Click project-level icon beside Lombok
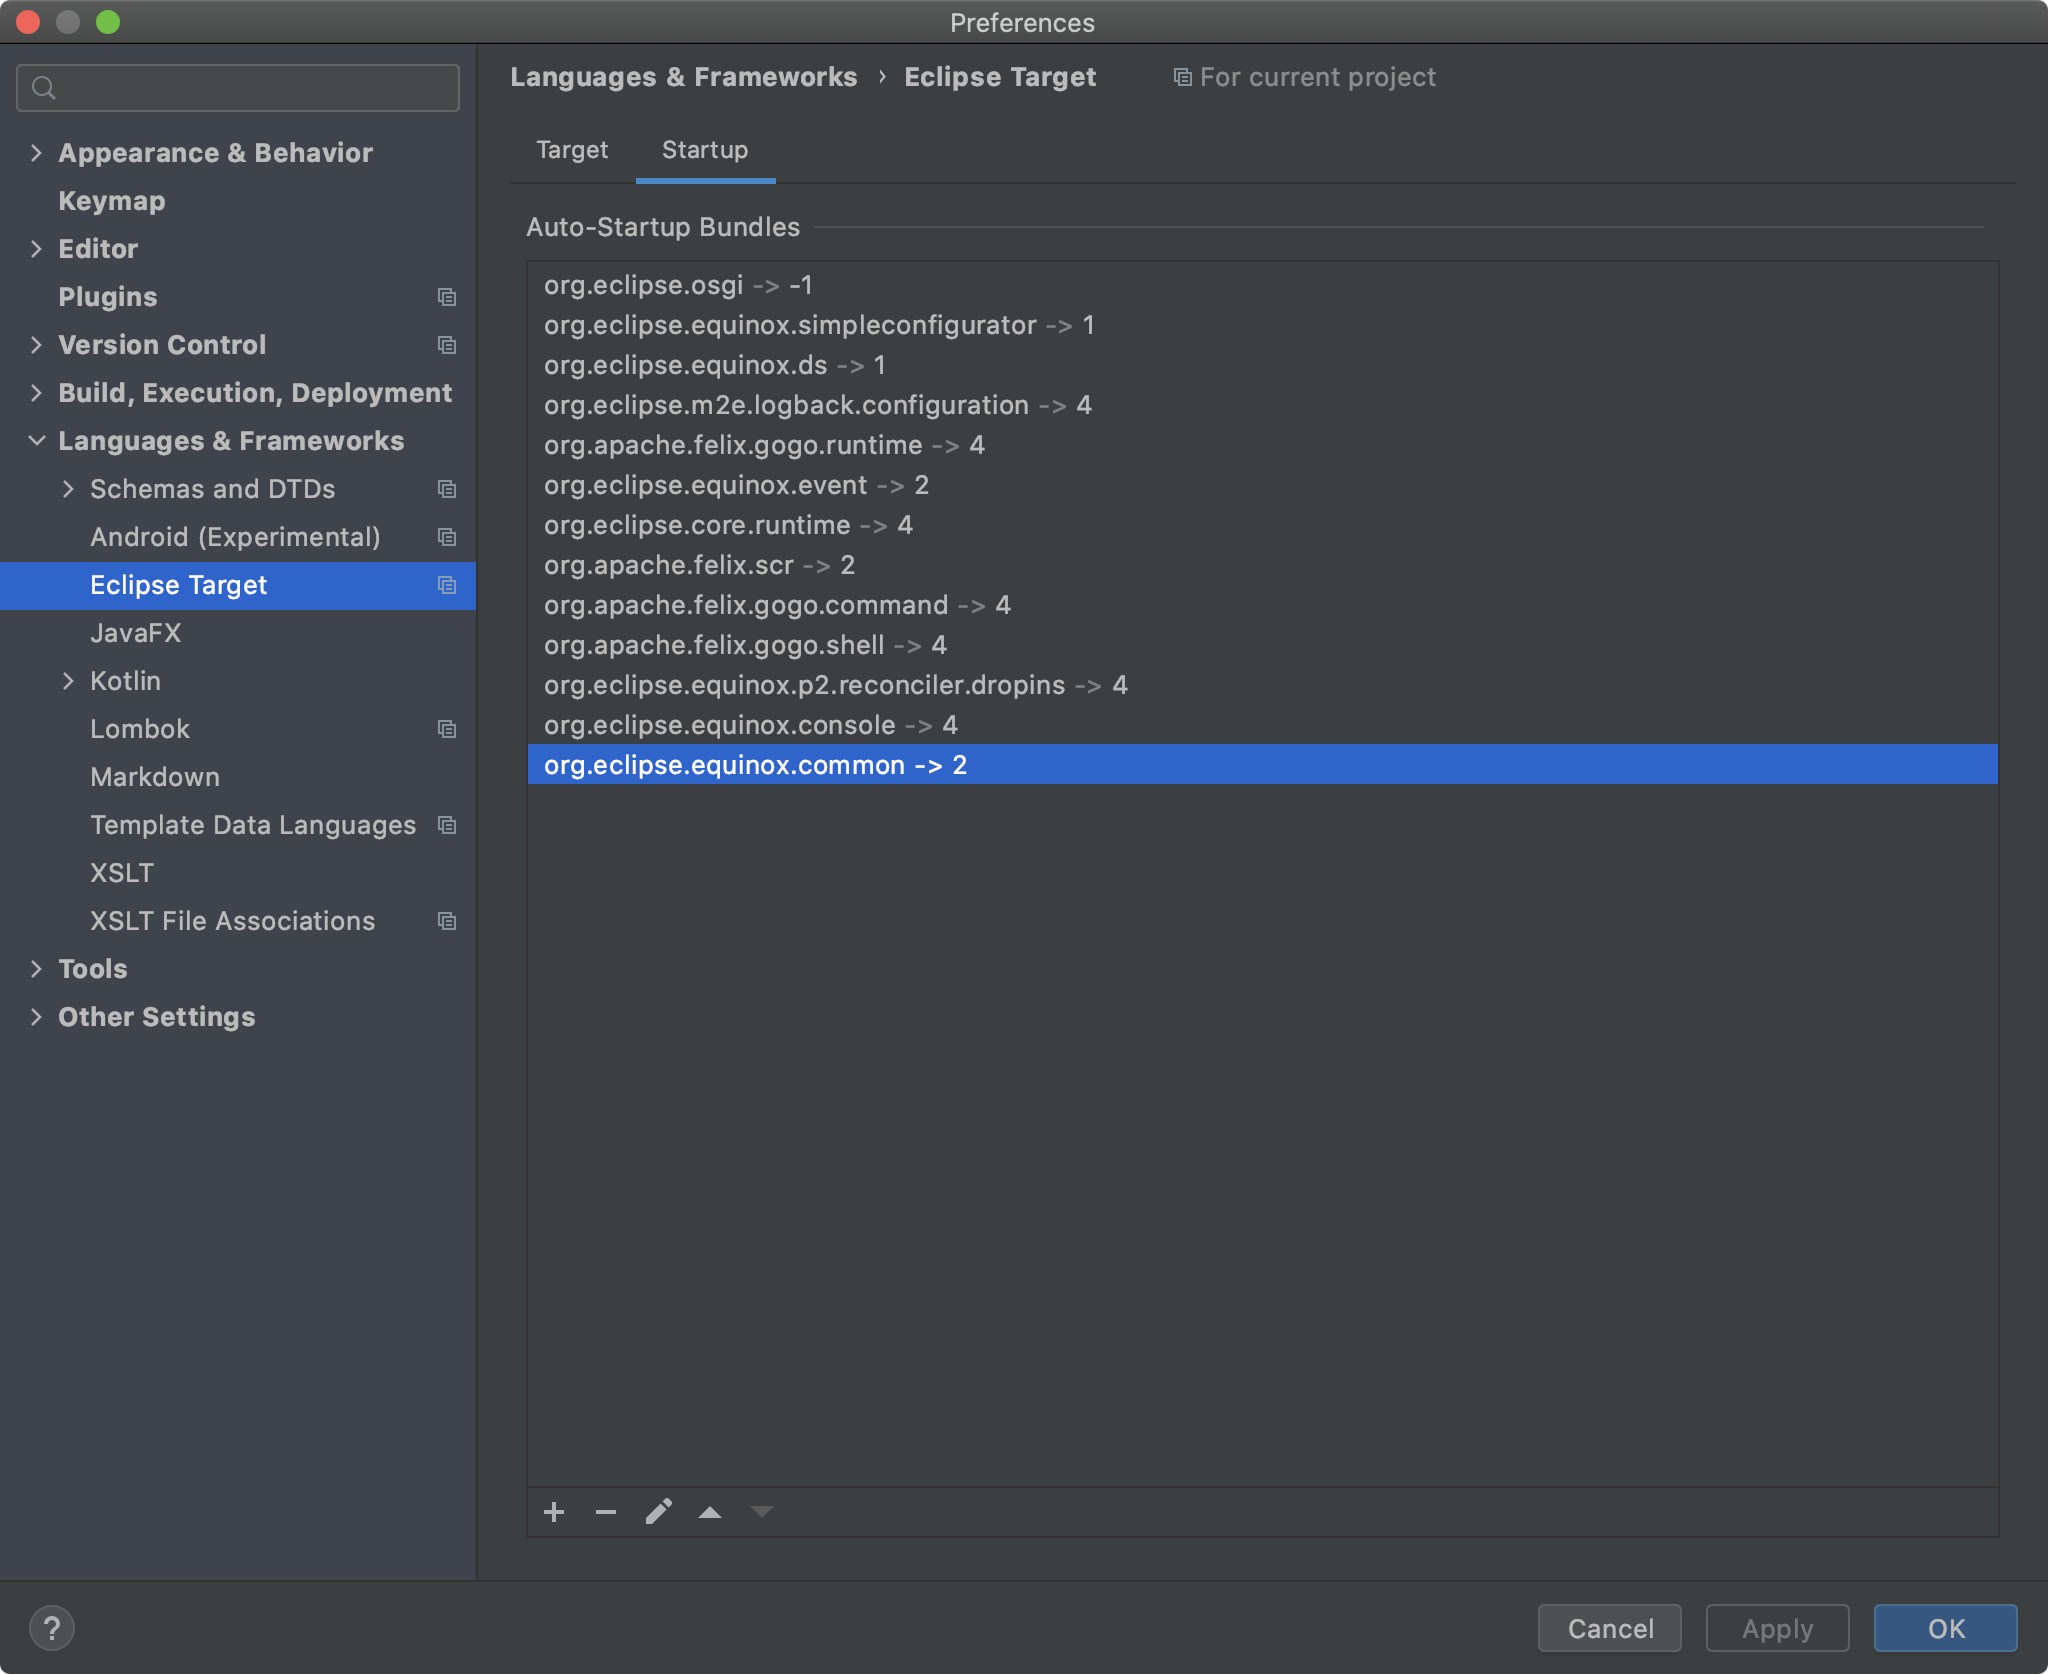 (447, 729)
